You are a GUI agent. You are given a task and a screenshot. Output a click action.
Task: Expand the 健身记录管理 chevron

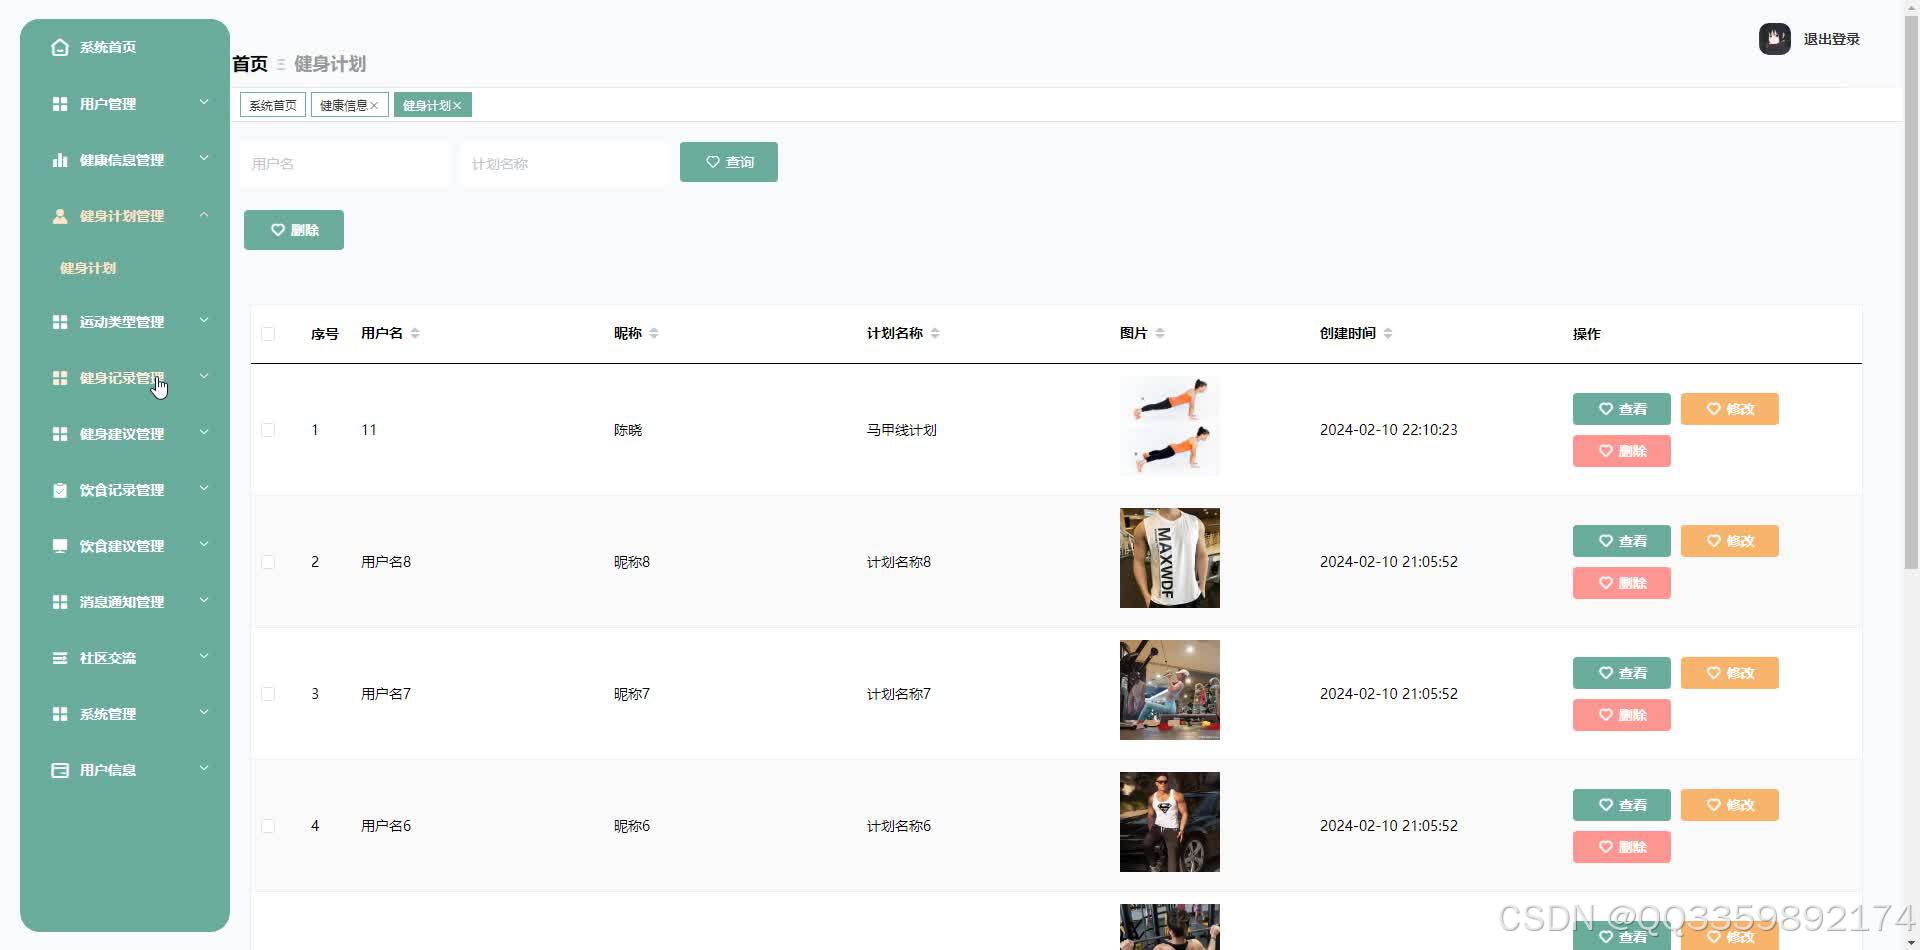coord(204,376)
